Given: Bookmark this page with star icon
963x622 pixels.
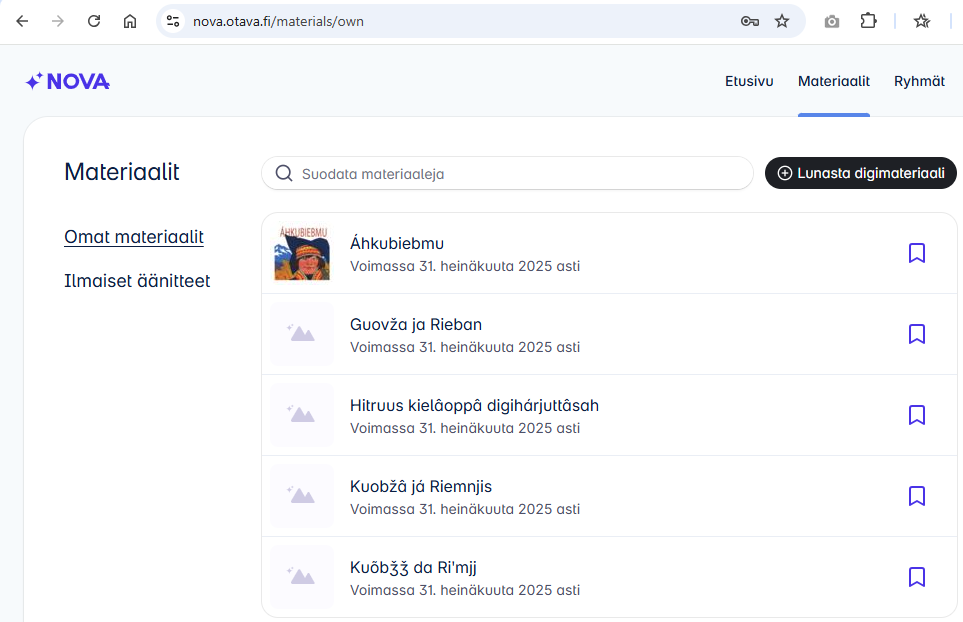Looking at the screenshot, I should point(782,21).
